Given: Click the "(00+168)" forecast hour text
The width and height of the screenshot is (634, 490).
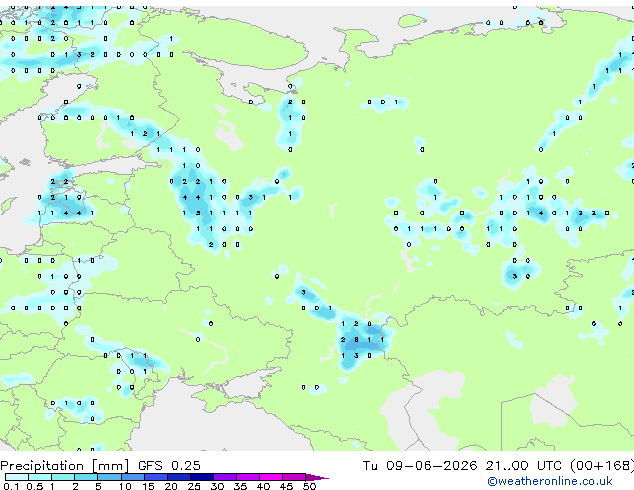Looking at the screenshot, I should click(602, 466).
